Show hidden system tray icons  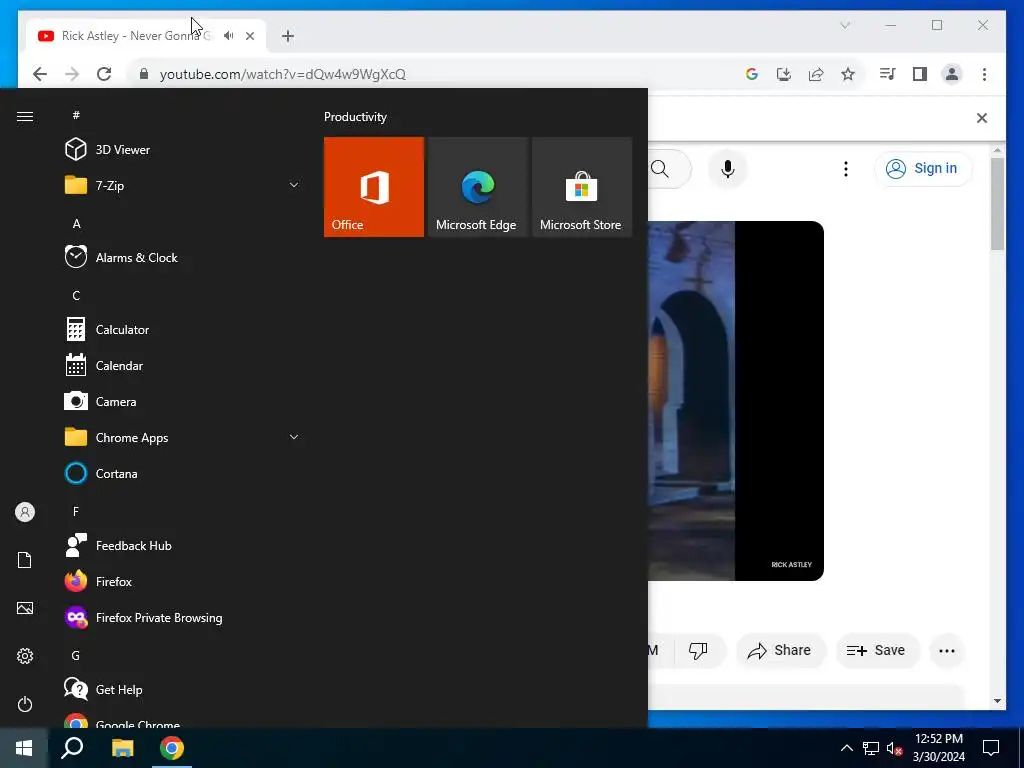(x=846, y=748)
